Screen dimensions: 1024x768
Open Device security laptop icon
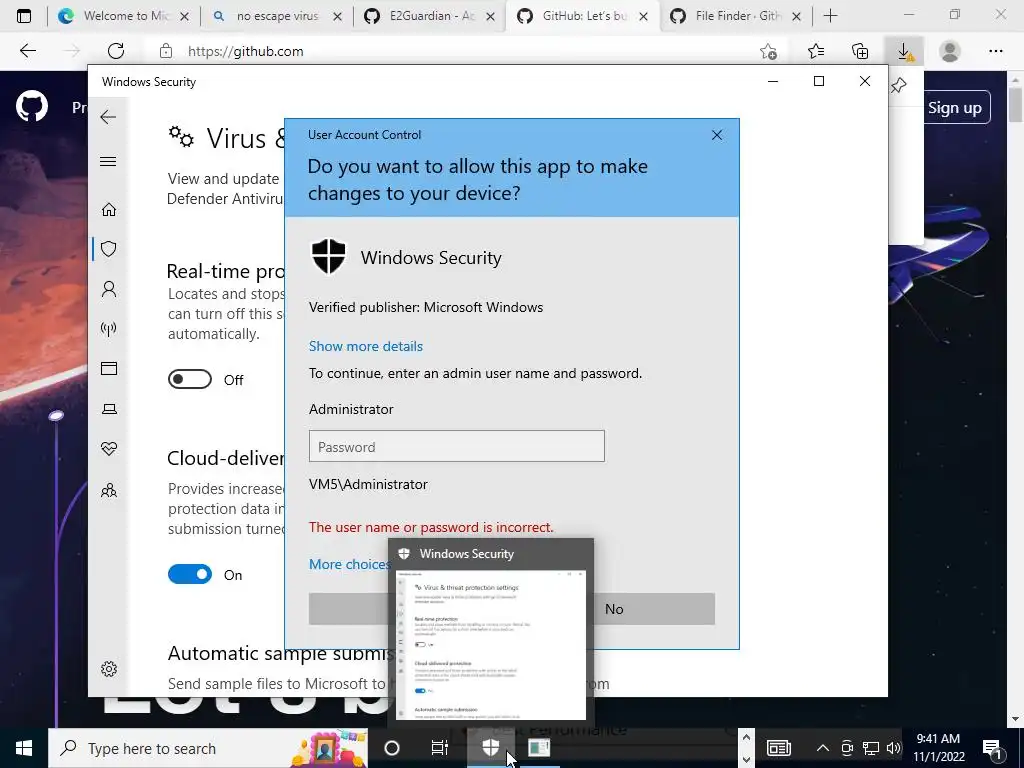pyautogui.click(x=109, y=409)
